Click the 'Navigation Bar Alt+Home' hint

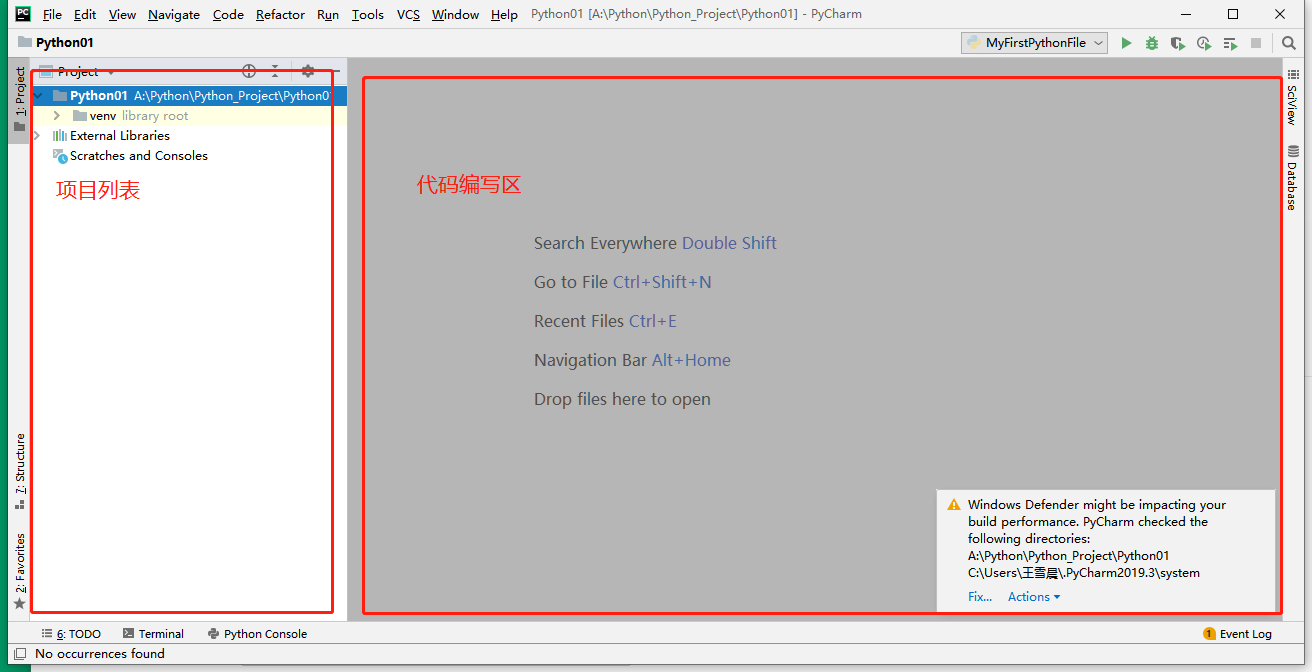(632, 360)
